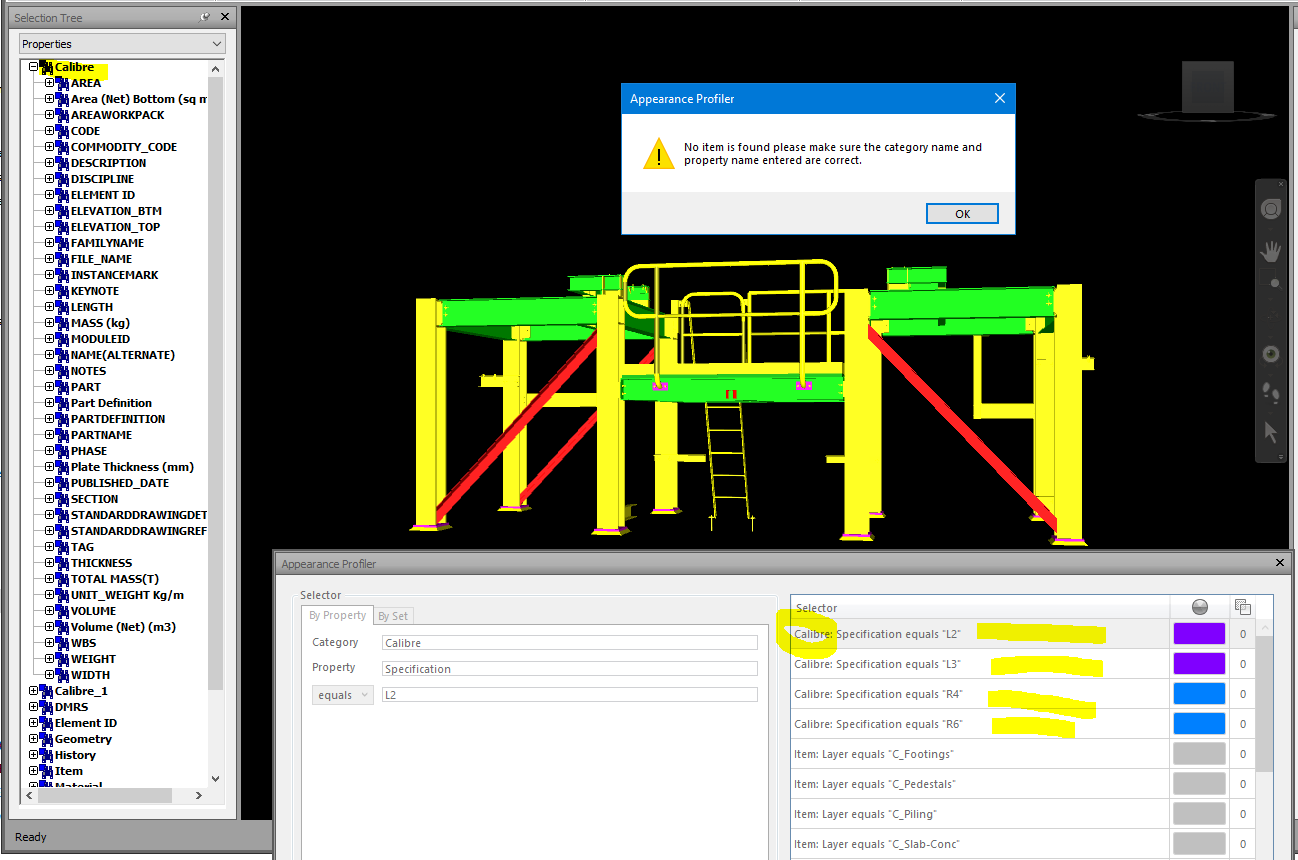
Task: Click the transparency column header icon
Action: tap(1242, 607)
